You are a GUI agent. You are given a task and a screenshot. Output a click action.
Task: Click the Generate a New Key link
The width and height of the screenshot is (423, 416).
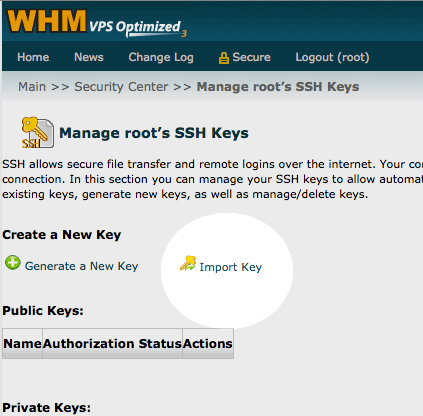tap(81, 266)
